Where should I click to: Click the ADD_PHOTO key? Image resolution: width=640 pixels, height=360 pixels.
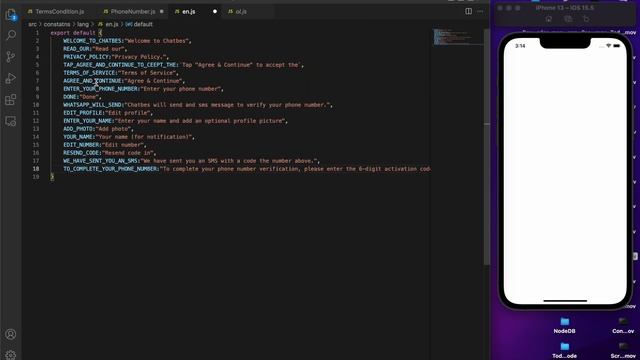(x=78, y=129)
